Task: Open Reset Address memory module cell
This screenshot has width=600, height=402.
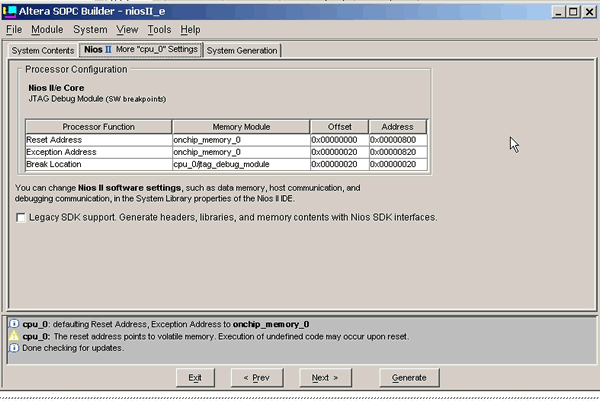Action: [241, 140]
